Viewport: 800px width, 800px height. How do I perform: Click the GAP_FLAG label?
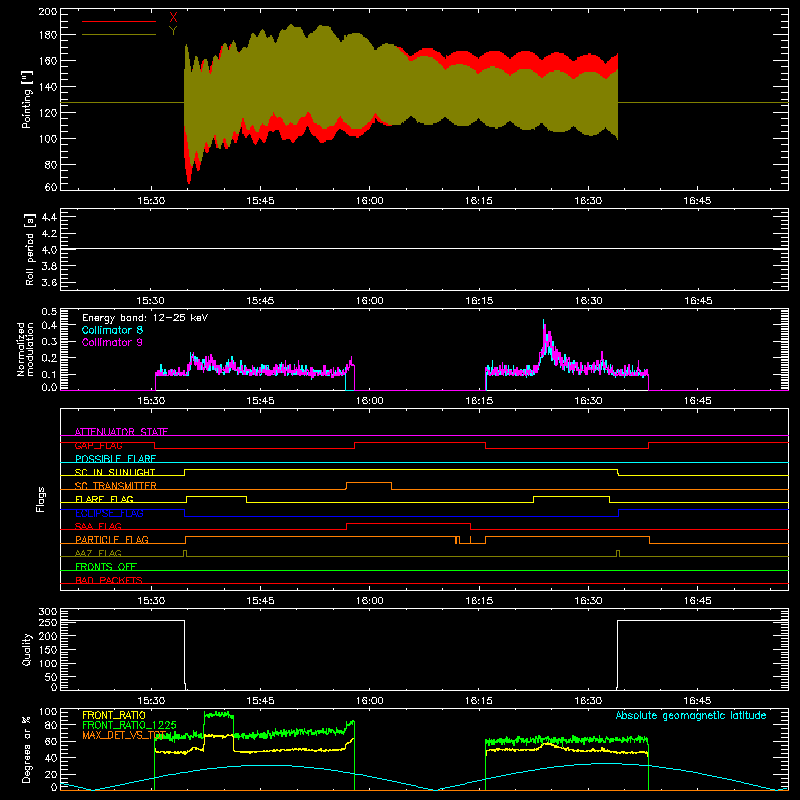click(98, 445)
